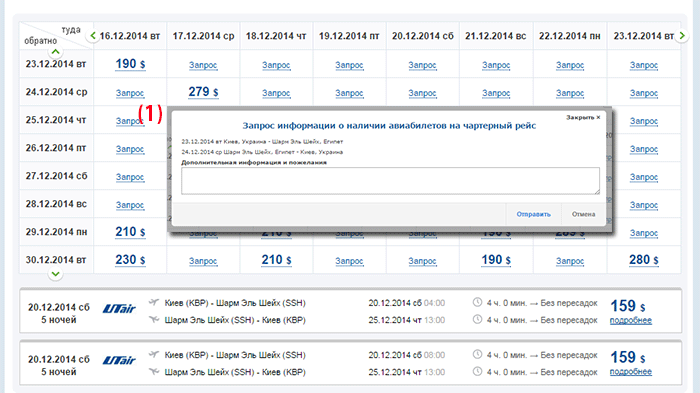Click Запрос for 17.12 departure, 23.12 return
This screenshot has height=393, width=700.
(203, 65)
